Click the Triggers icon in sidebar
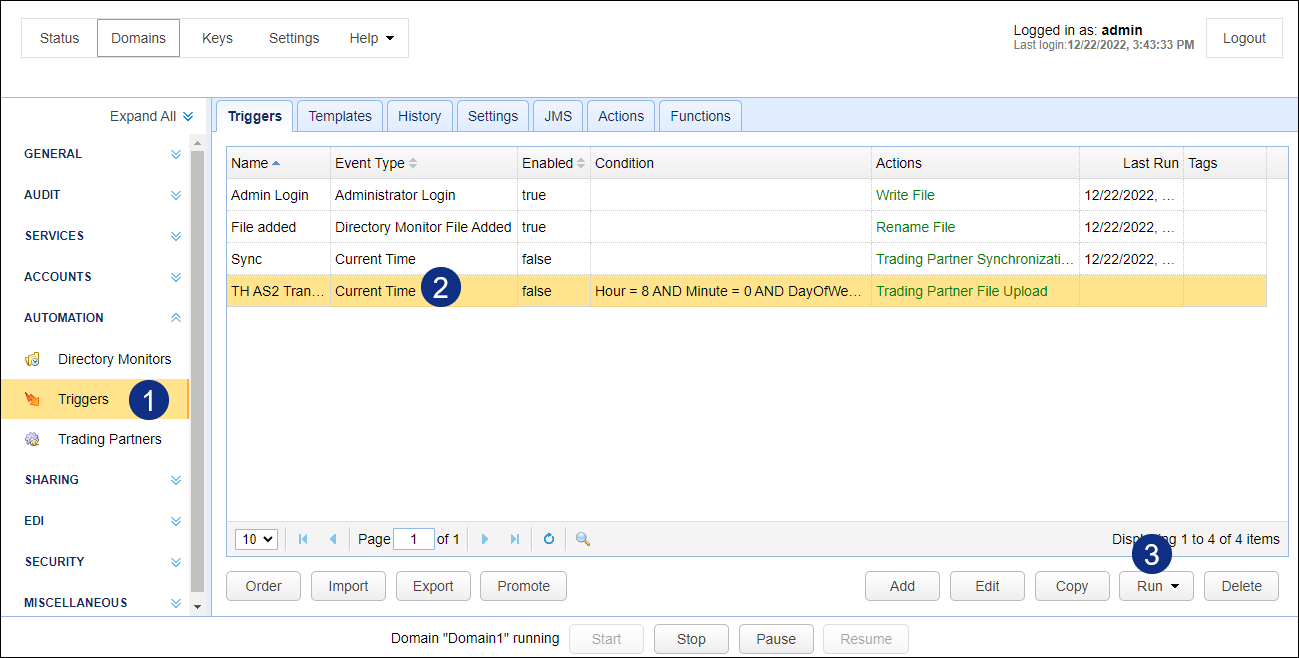The width and height of the screenshot is (1299, 658). tap(33, 400)
